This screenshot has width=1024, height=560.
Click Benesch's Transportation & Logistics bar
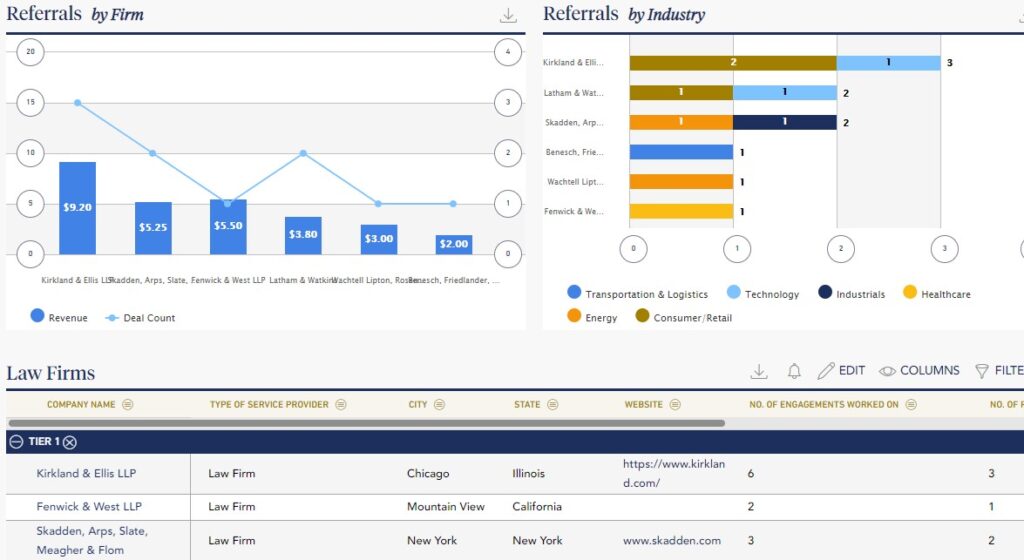point(681,152)
